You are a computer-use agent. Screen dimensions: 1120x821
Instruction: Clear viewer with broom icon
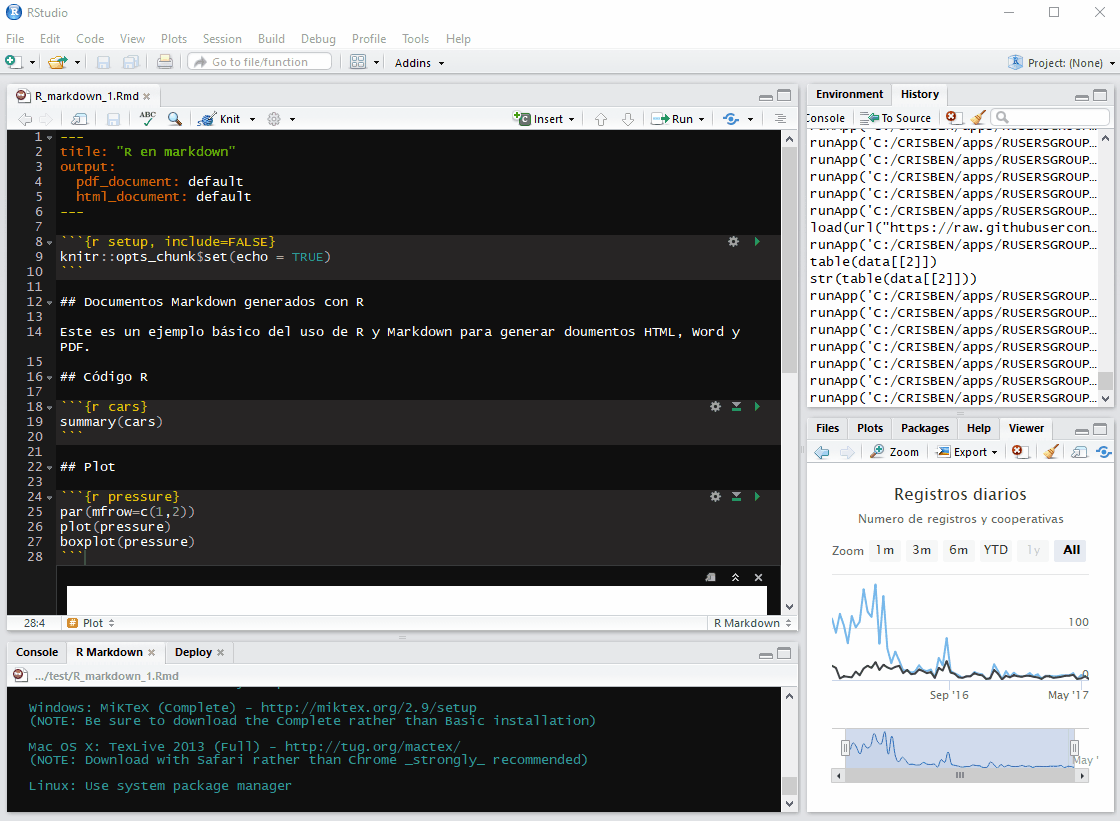click(x=1051, y=452)
